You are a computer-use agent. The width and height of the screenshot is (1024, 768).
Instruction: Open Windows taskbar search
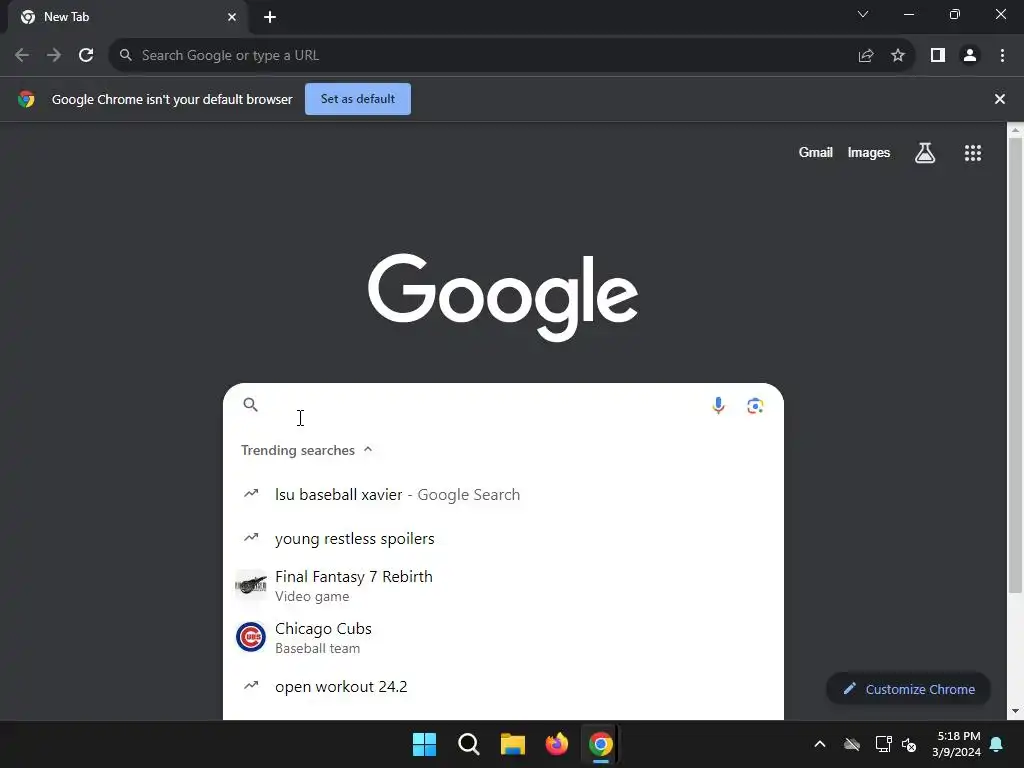(468, 744)
